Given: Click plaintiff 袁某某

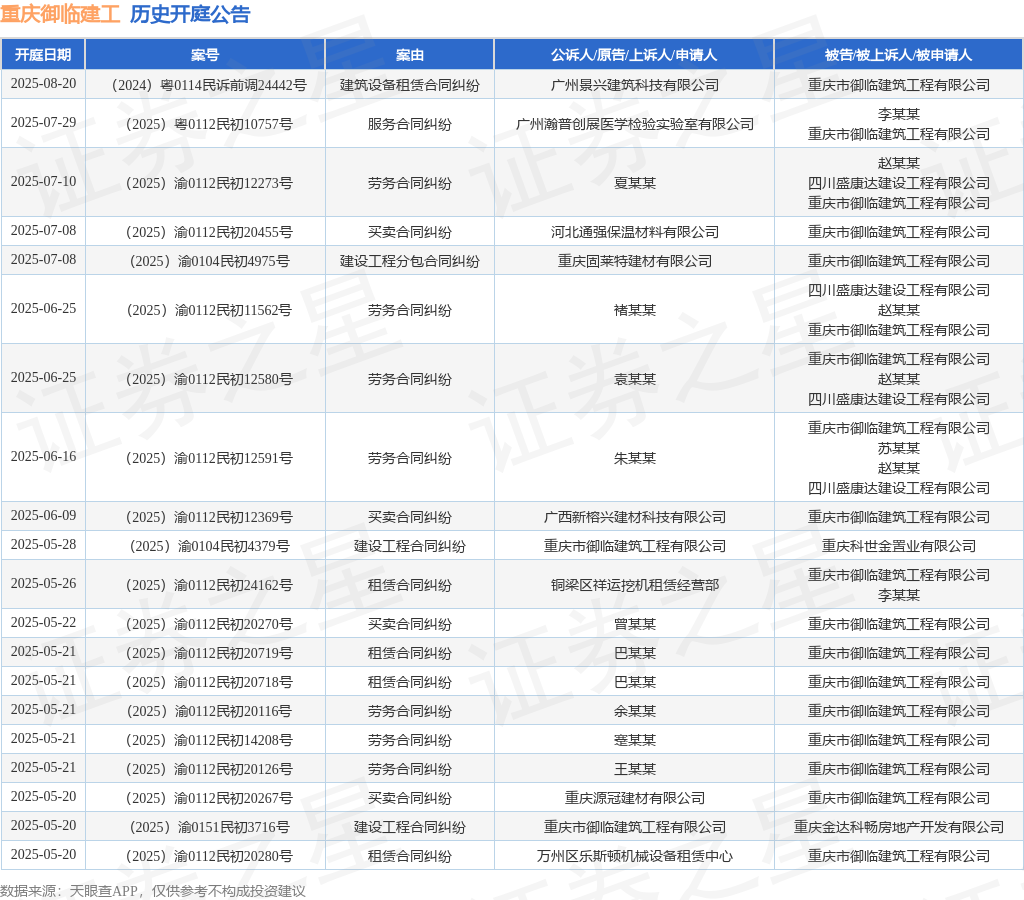Looking at the screenshot, I should tap(635, 379).
